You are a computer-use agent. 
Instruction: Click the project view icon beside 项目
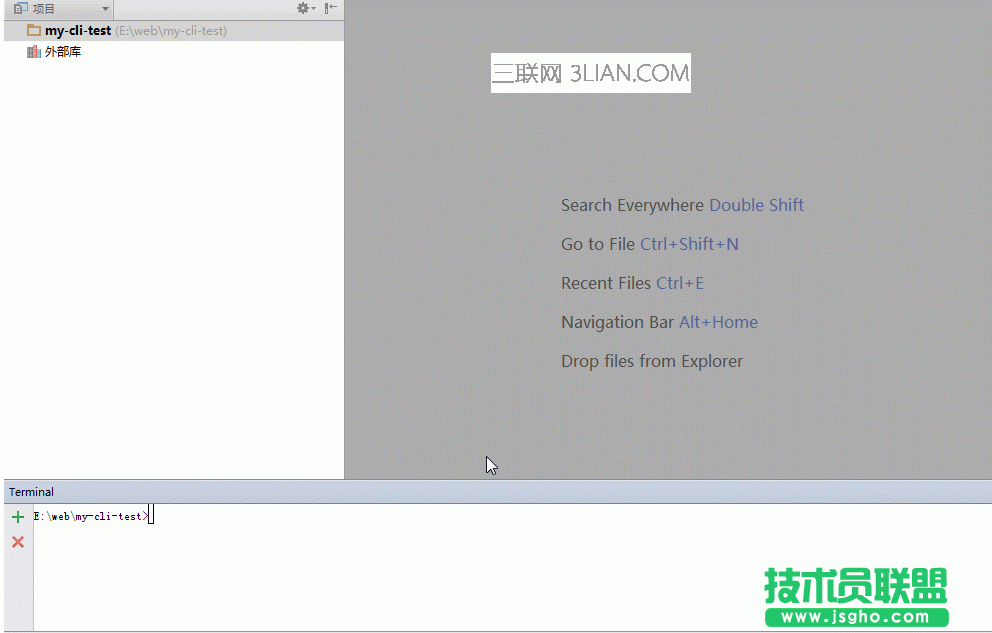click(x=20, y=8)
